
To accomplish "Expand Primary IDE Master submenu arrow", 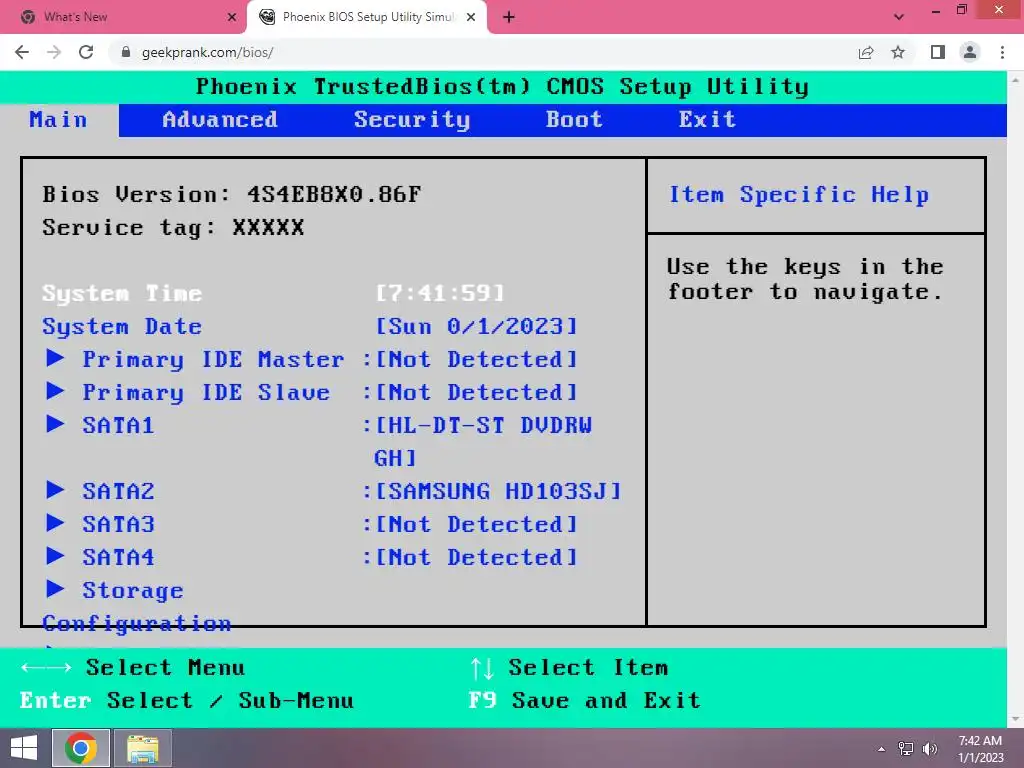I will (56, 358).
